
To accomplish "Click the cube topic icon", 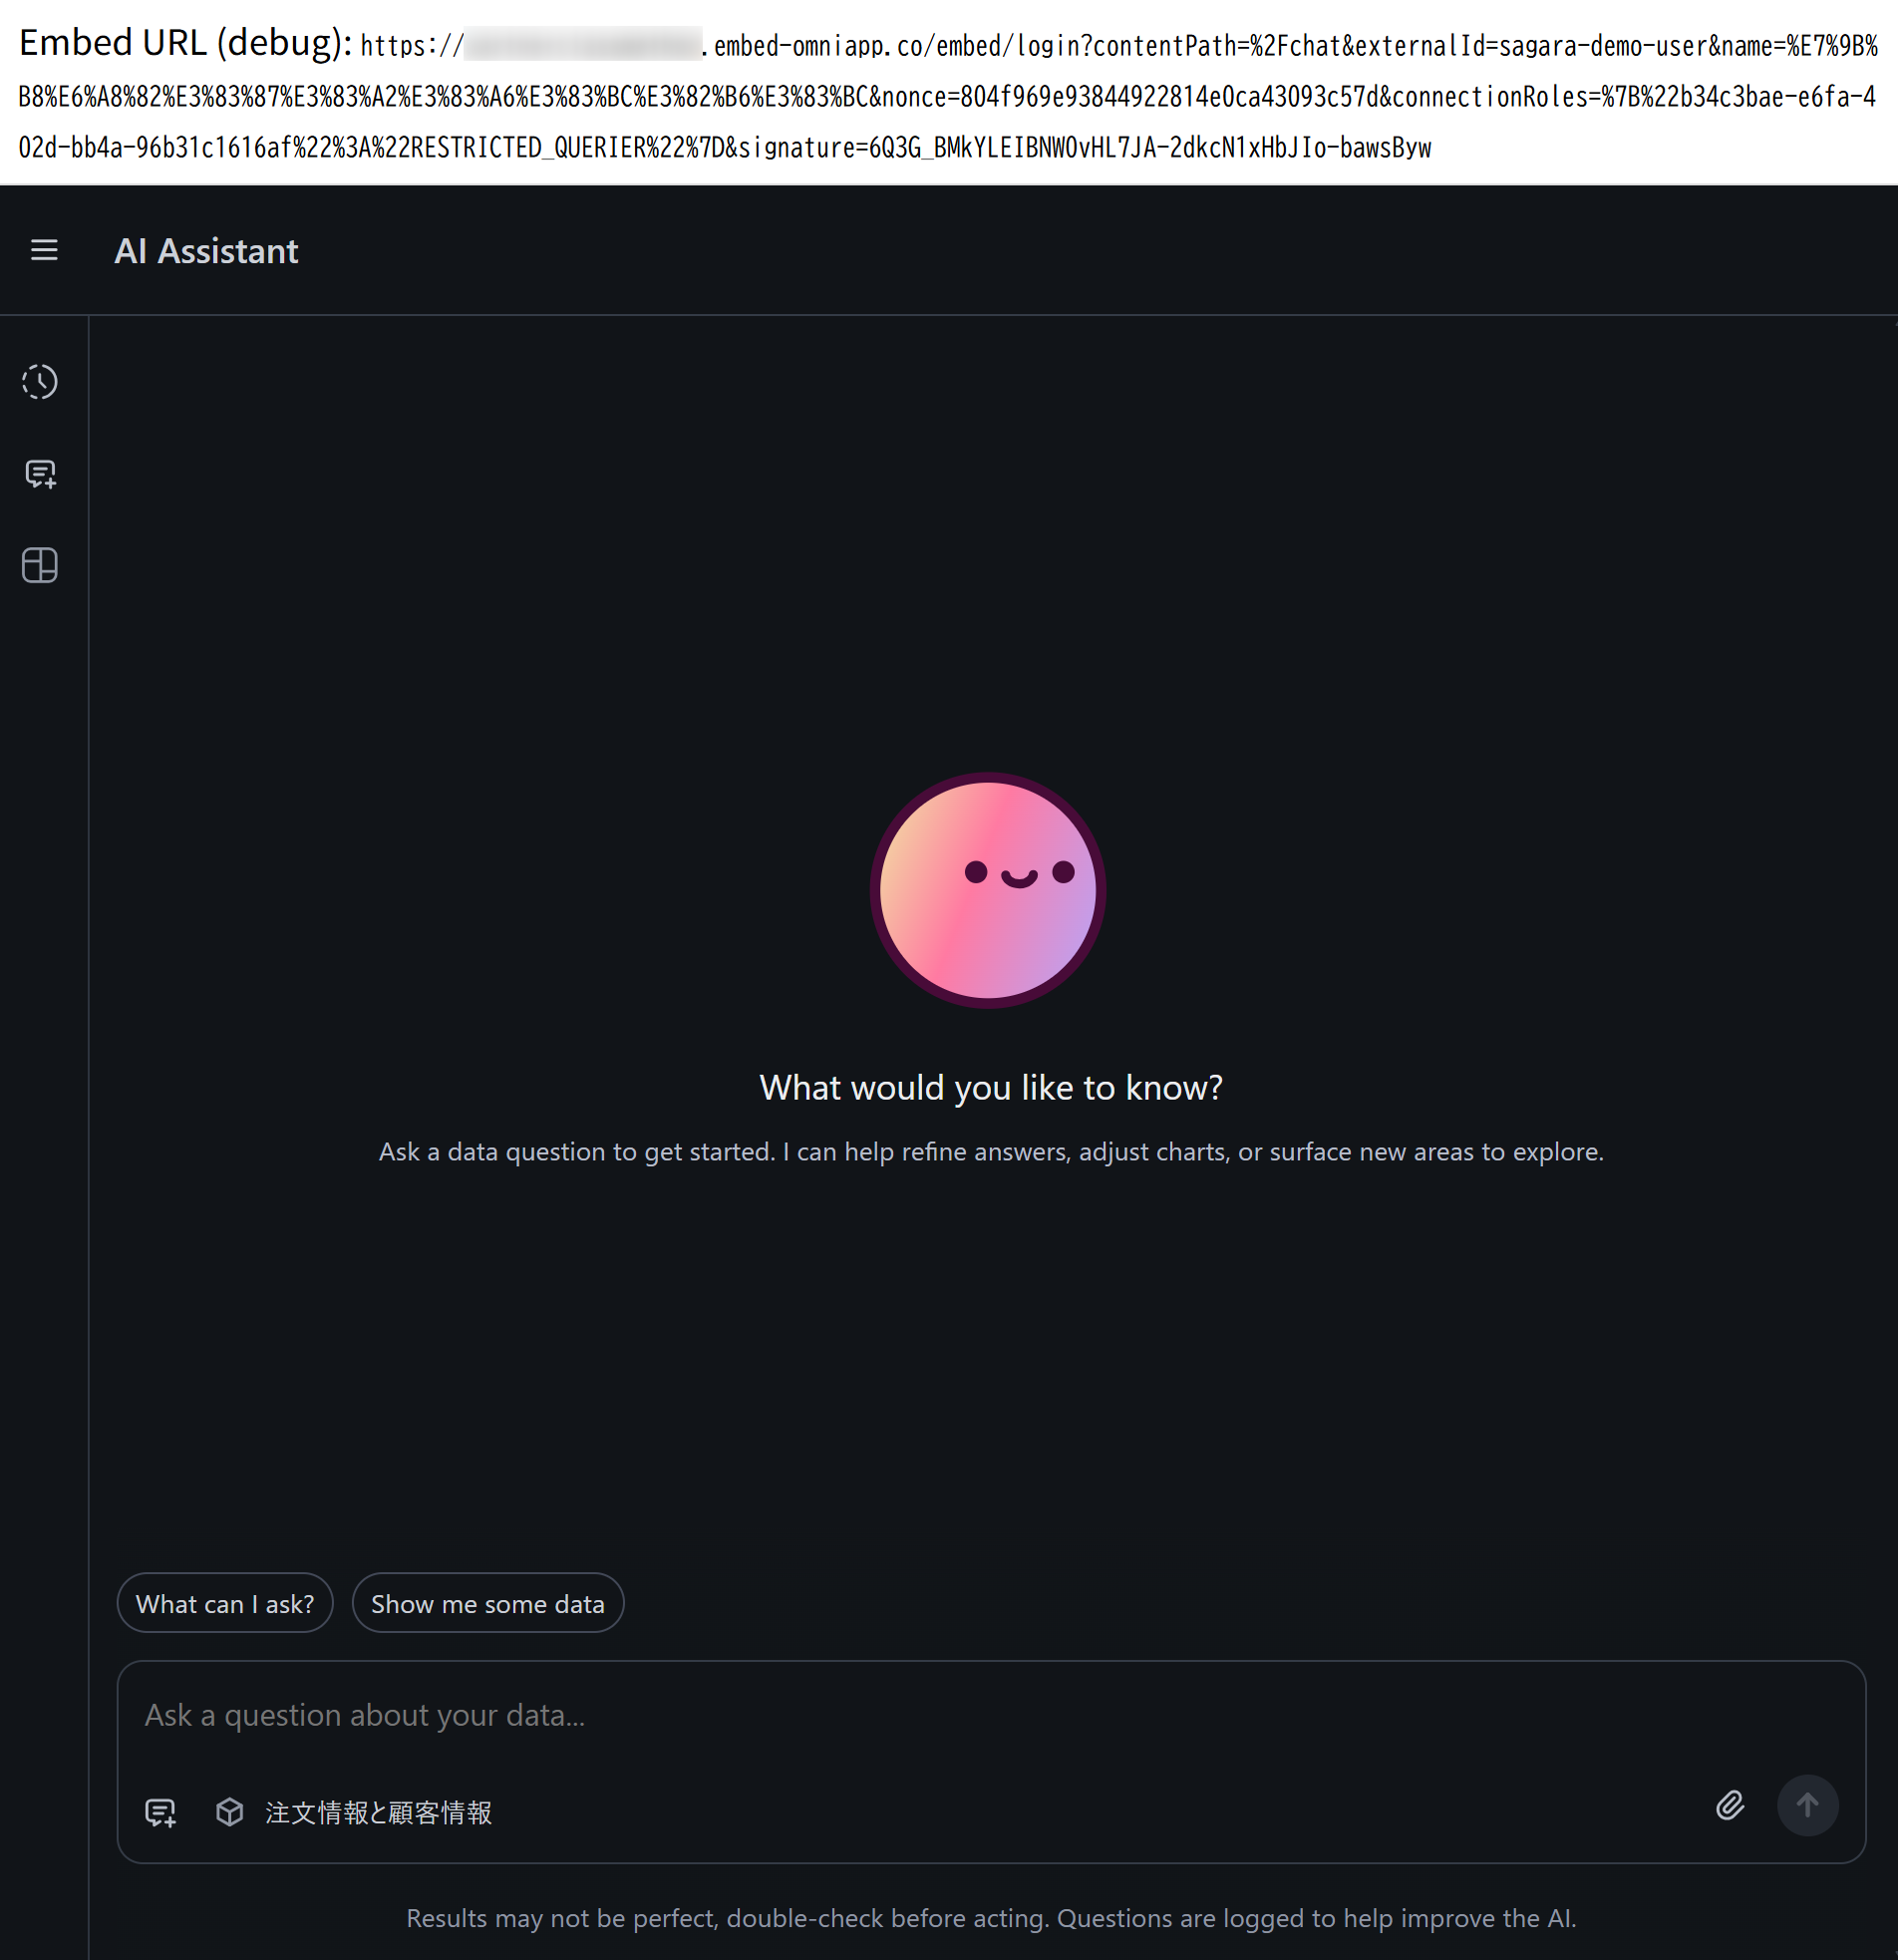I will [230, 1812].
